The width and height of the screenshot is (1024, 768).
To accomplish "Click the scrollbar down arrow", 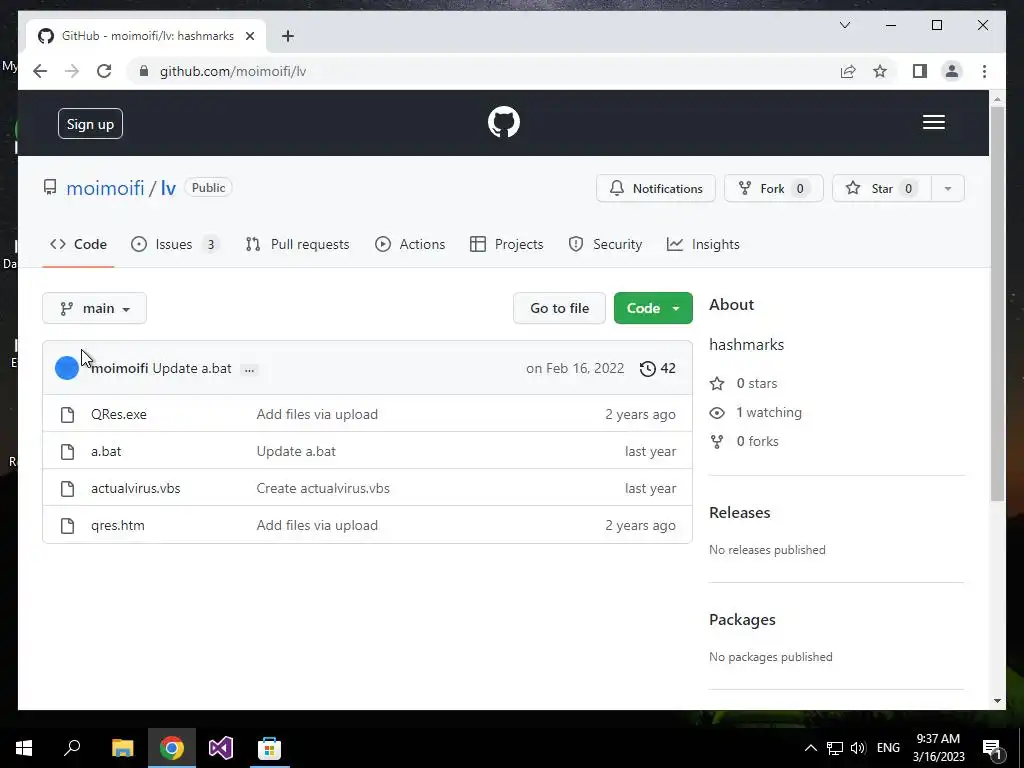I will pyautogui.click(x=997, y=701).
